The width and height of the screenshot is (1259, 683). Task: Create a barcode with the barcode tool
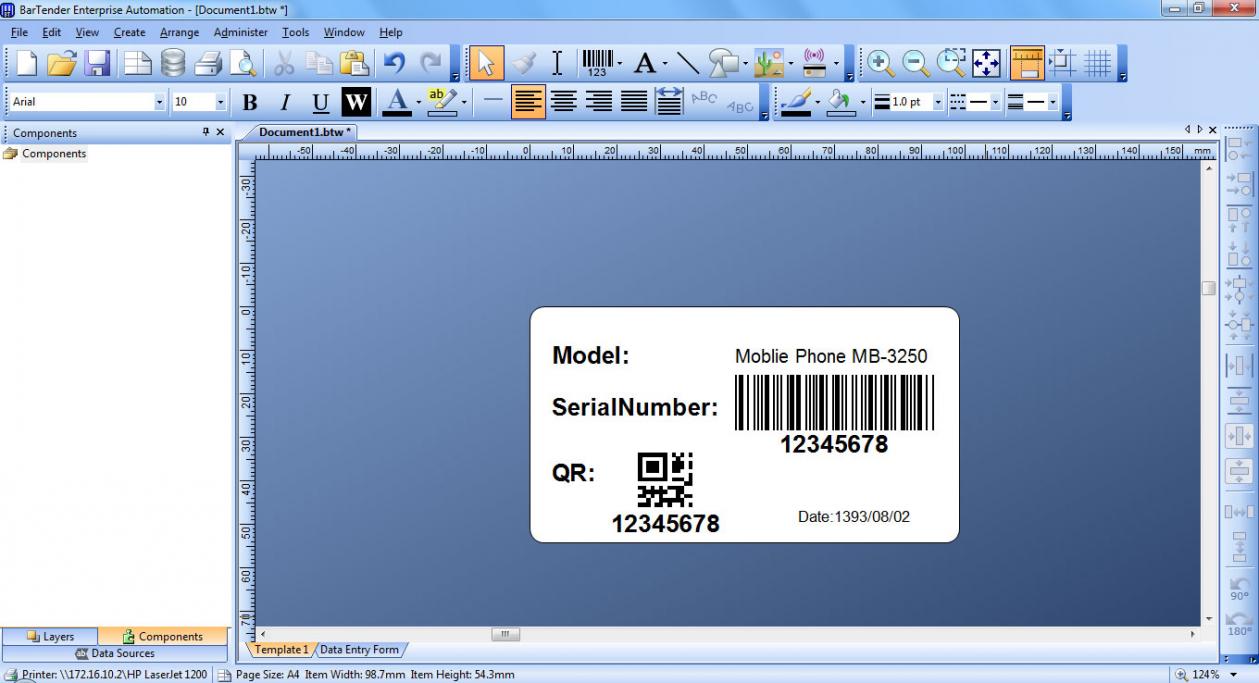click(597, 64)
